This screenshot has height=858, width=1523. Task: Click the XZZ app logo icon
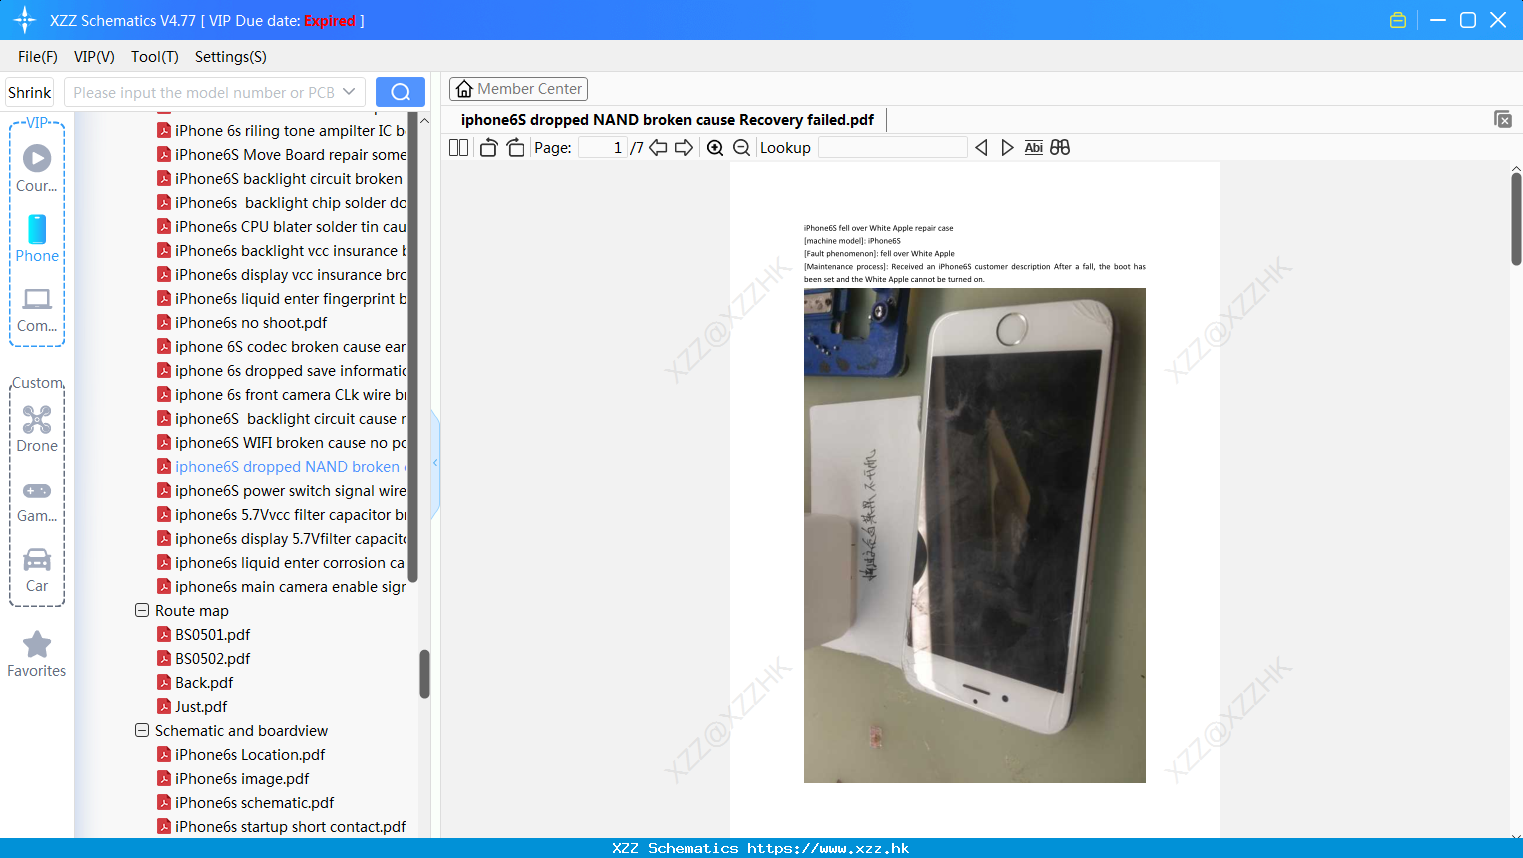point(25,20)
